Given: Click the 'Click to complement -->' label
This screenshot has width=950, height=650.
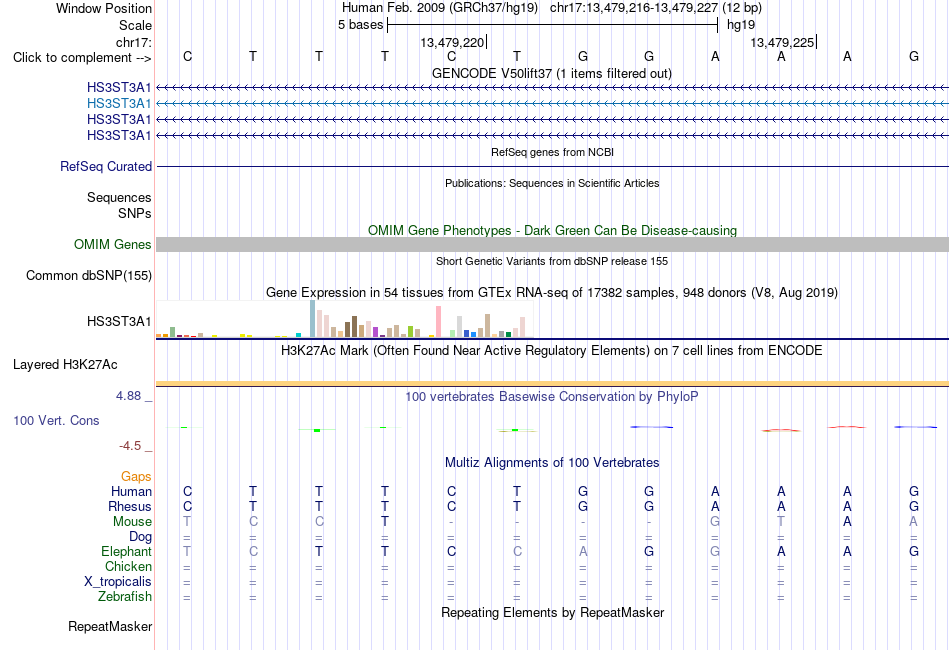Looking at the screenshot, I should tap(82, 58).
